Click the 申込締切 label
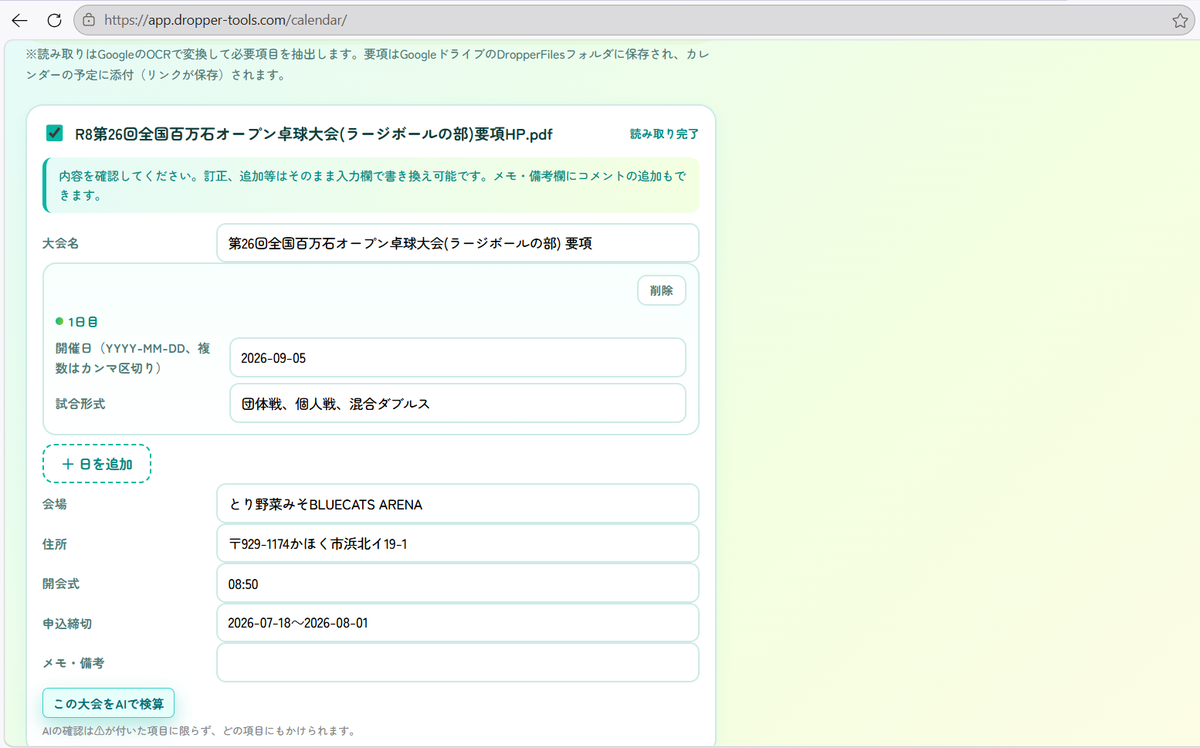The image size is (1200, 748). pos(66,623)
